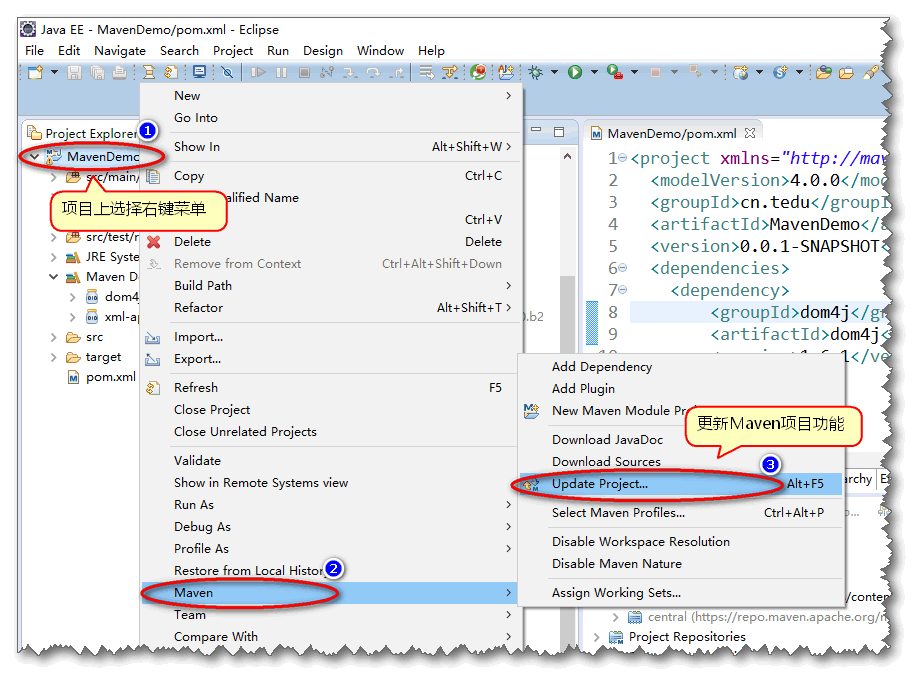Click the New Maven Module Project icon
This screenshot has width=917, height=680.
coord(533,410)
